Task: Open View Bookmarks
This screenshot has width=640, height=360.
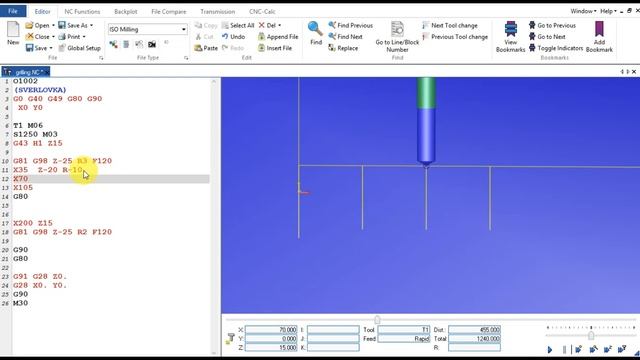Action: coord(511,37)
